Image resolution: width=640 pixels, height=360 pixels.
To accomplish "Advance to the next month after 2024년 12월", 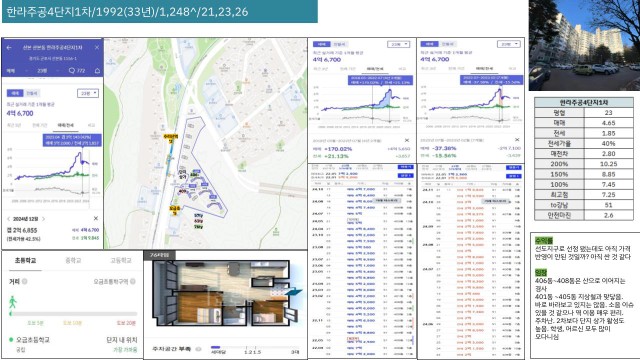I will [44, 219].
